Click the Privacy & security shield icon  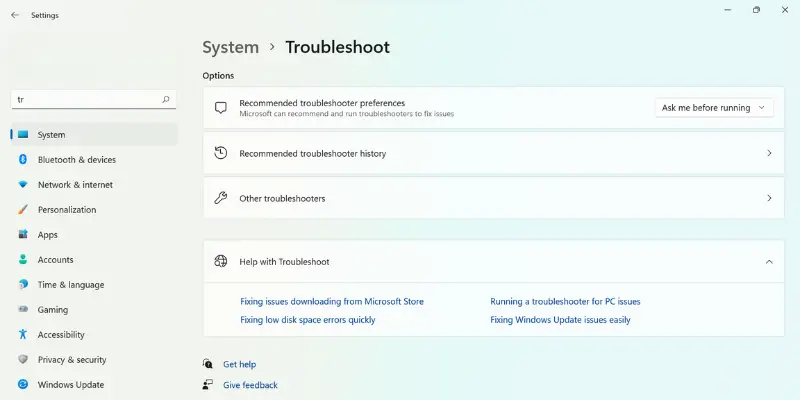23,360
